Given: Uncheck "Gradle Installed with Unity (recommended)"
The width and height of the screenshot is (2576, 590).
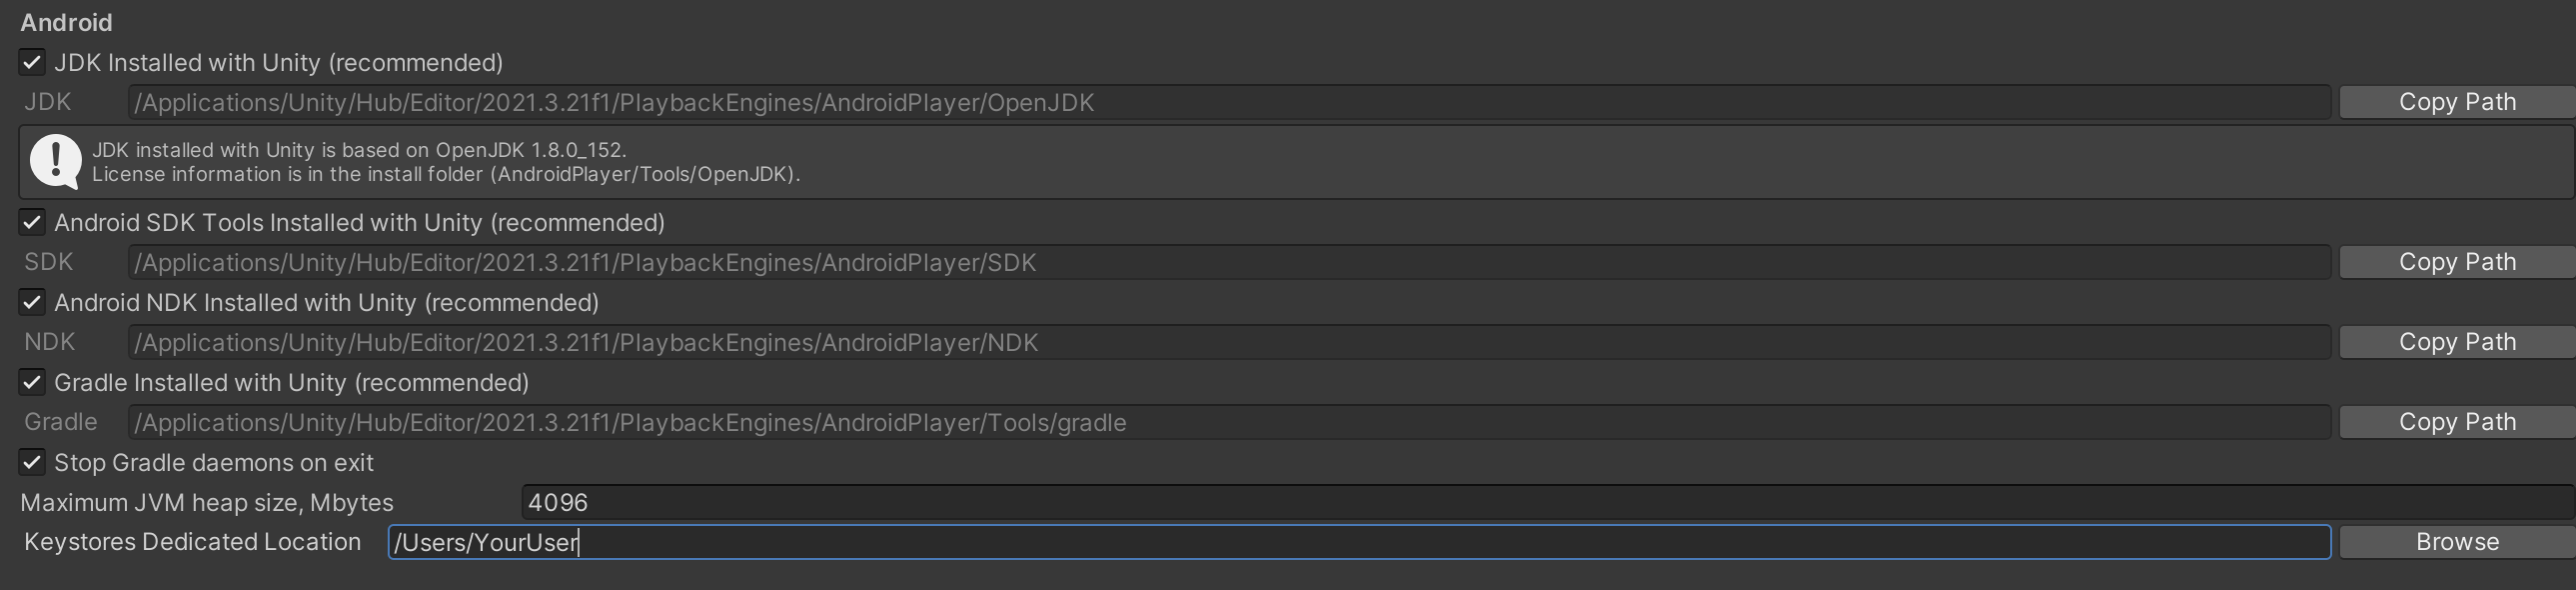Looking at the screenshot, I should pos(30,382).
